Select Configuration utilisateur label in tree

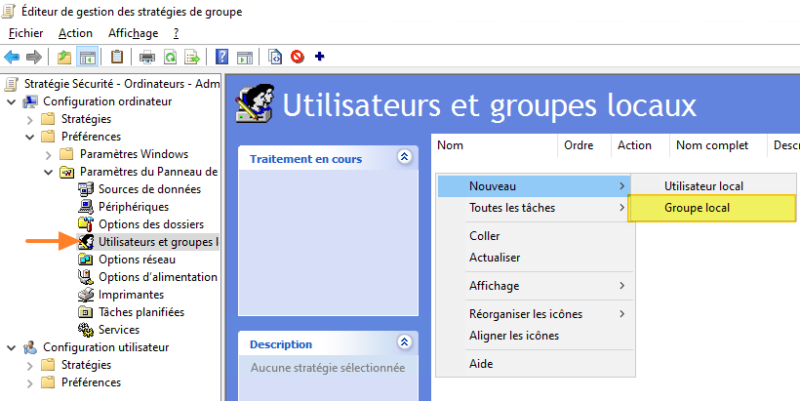pyautogui.click(x=106, y=347)
